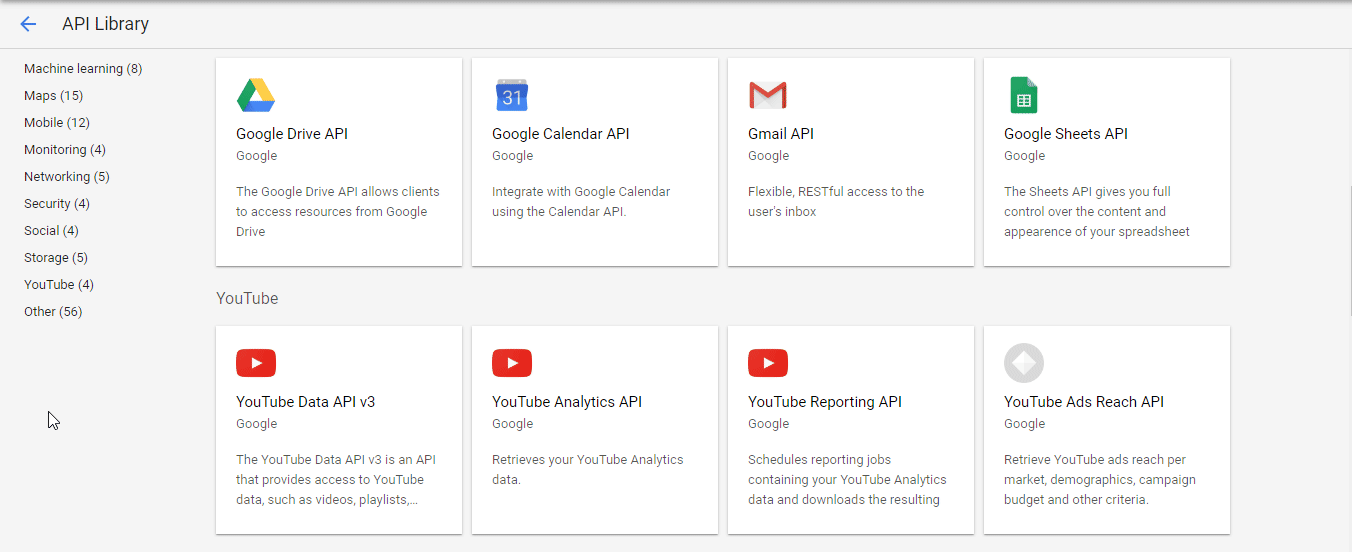Click the Google Sheets green icon
Screen dimensions: 1352x552
point(1023,95)
